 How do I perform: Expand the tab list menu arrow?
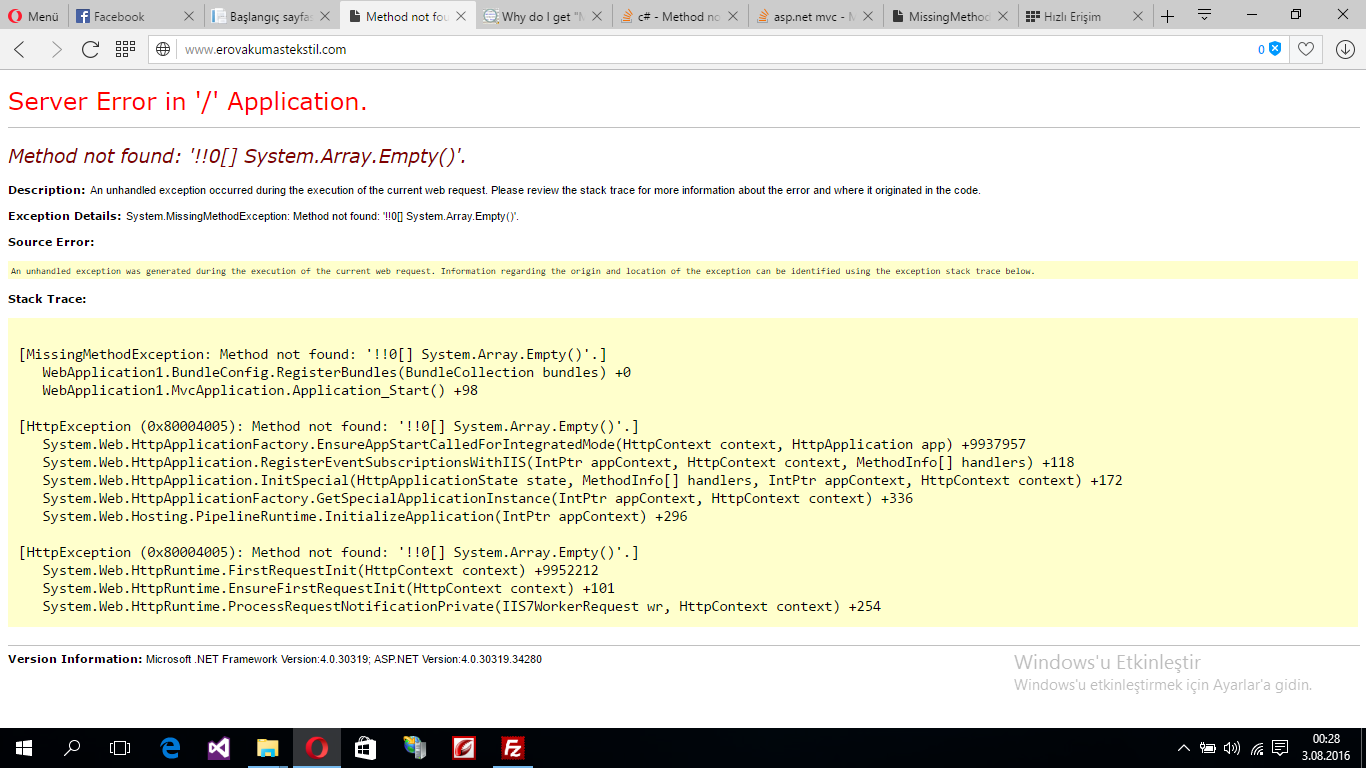tap(1205, 15)
